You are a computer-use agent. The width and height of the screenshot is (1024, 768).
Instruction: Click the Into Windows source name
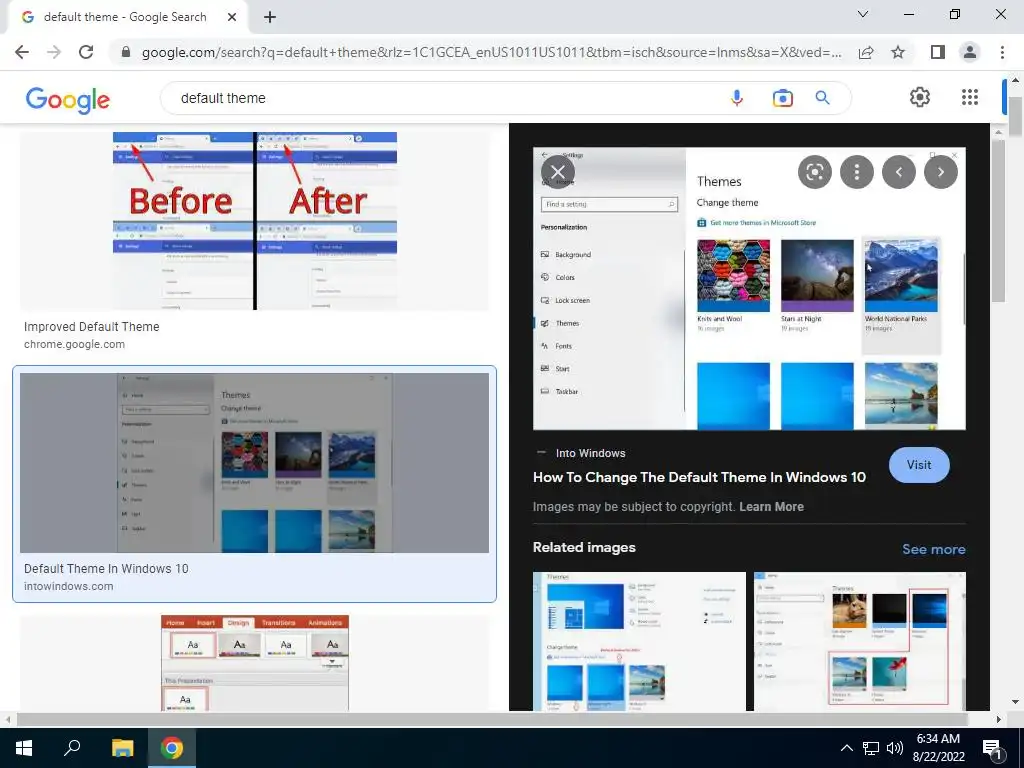(x=590, y=453)
